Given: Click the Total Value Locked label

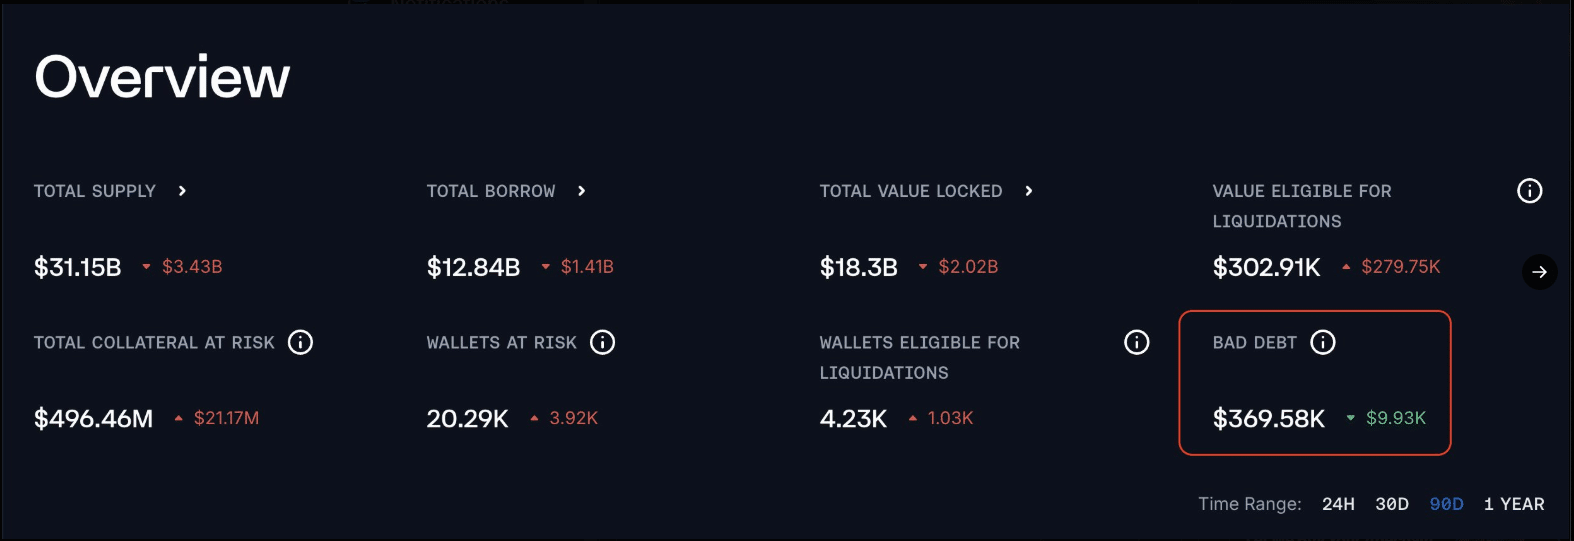Looking at the screenshot, I should [911, 191].
